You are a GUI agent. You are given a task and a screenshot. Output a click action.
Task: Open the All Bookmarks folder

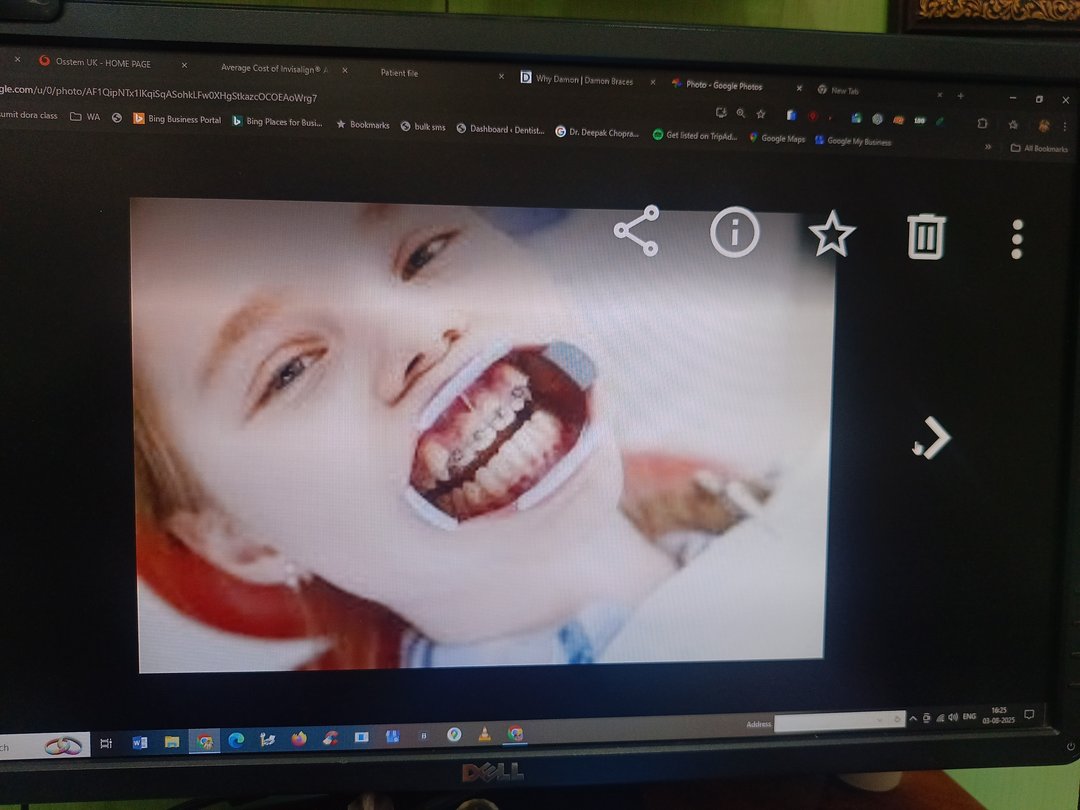click(1039, 148)
